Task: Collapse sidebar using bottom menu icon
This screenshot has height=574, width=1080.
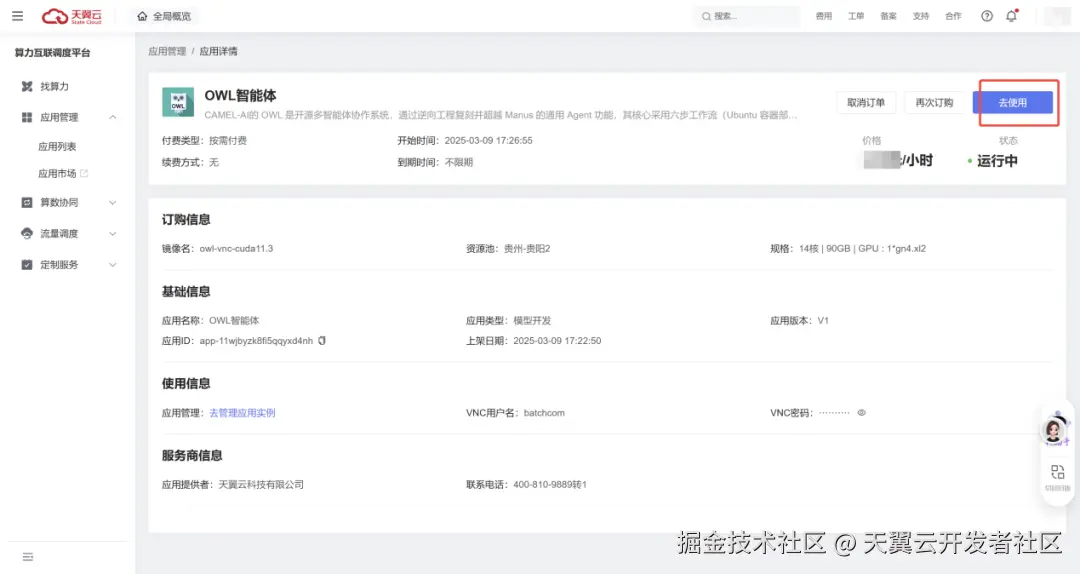Action: pos(28,557)
